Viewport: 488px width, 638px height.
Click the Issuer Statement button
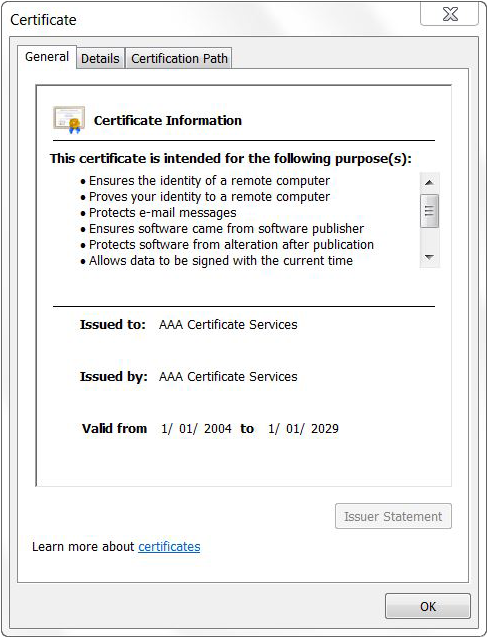[393, 516]
